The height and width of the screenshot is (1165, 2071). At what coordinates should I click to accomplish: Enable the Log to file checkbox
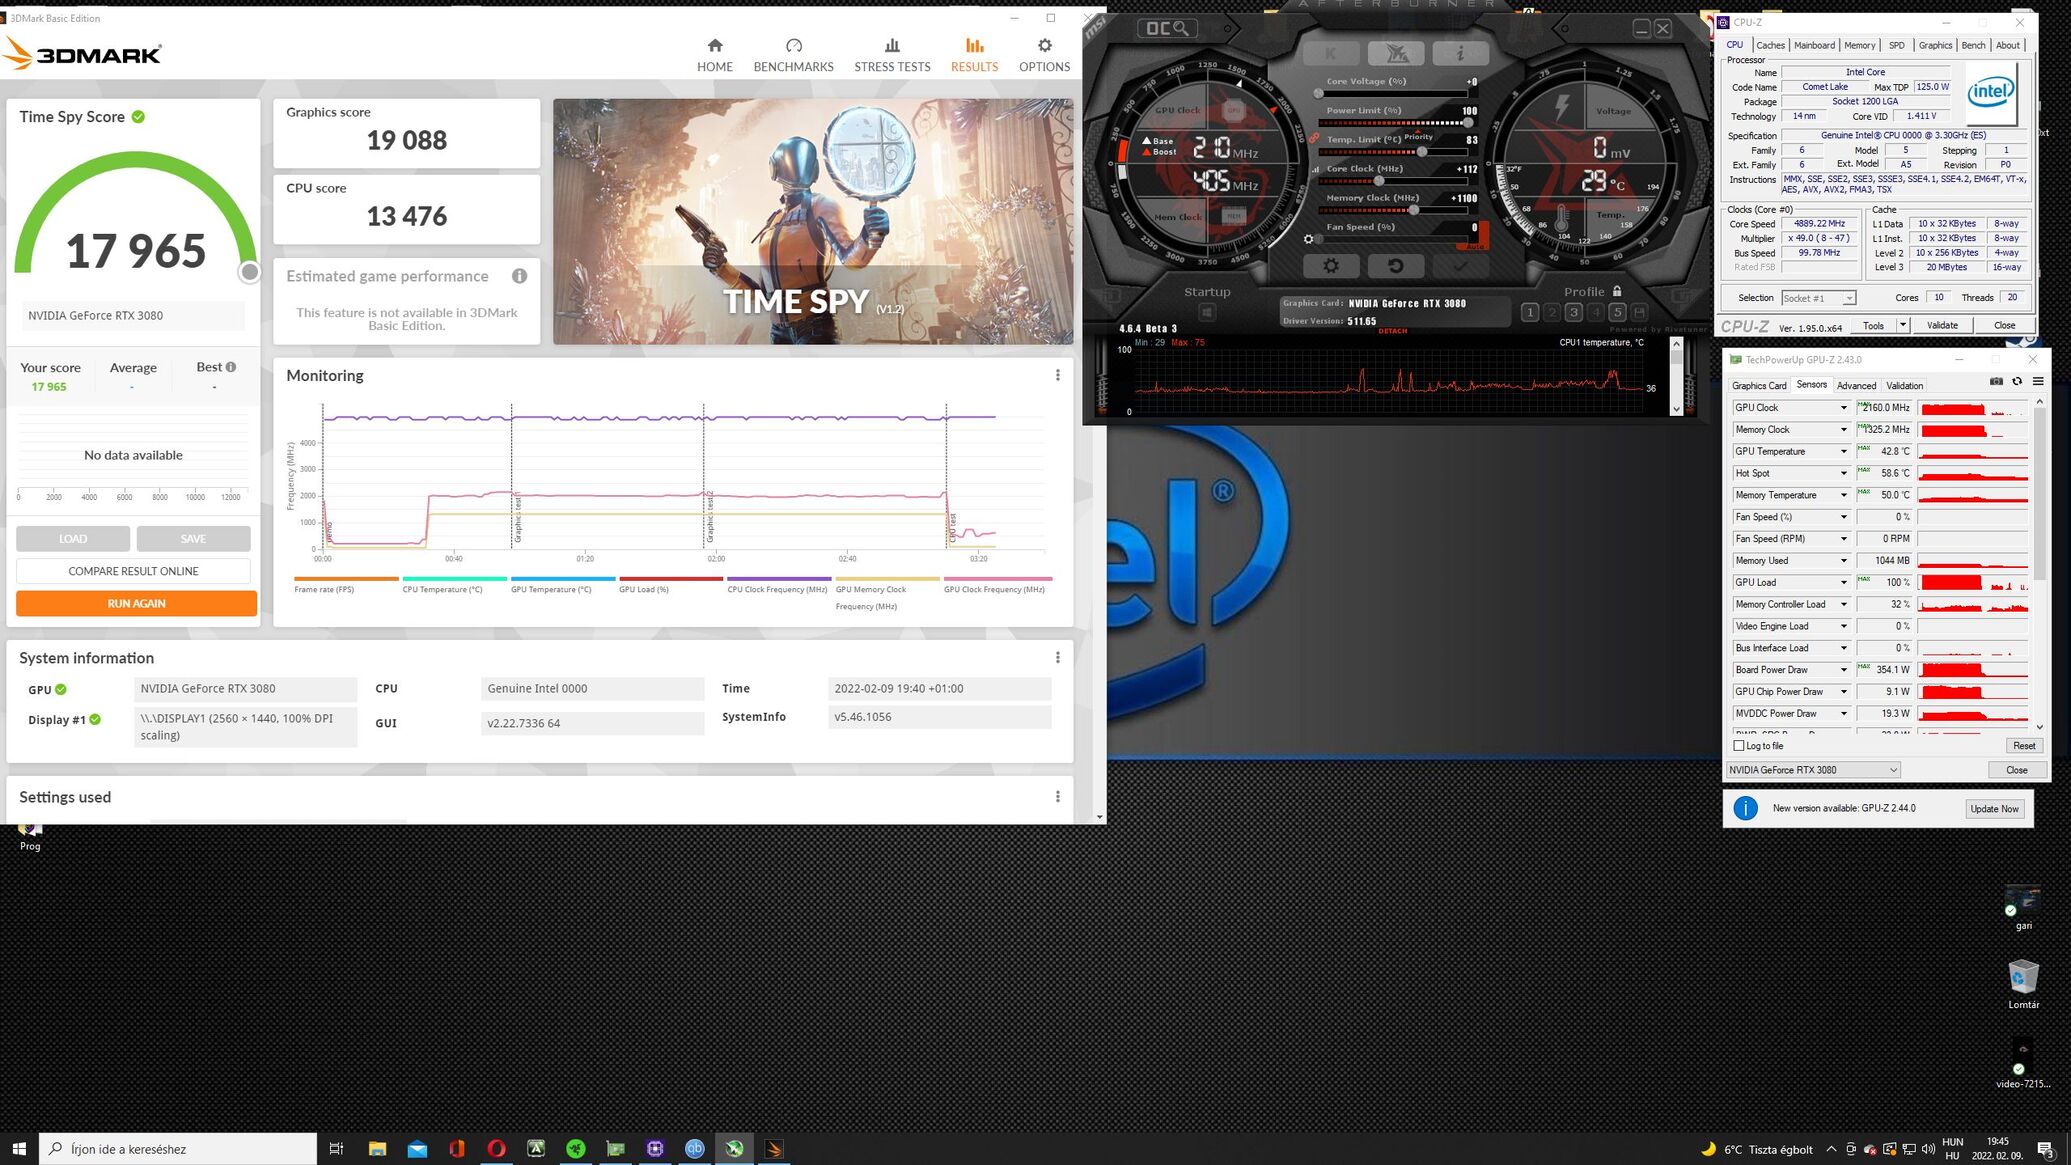[x=1739, y=746]
